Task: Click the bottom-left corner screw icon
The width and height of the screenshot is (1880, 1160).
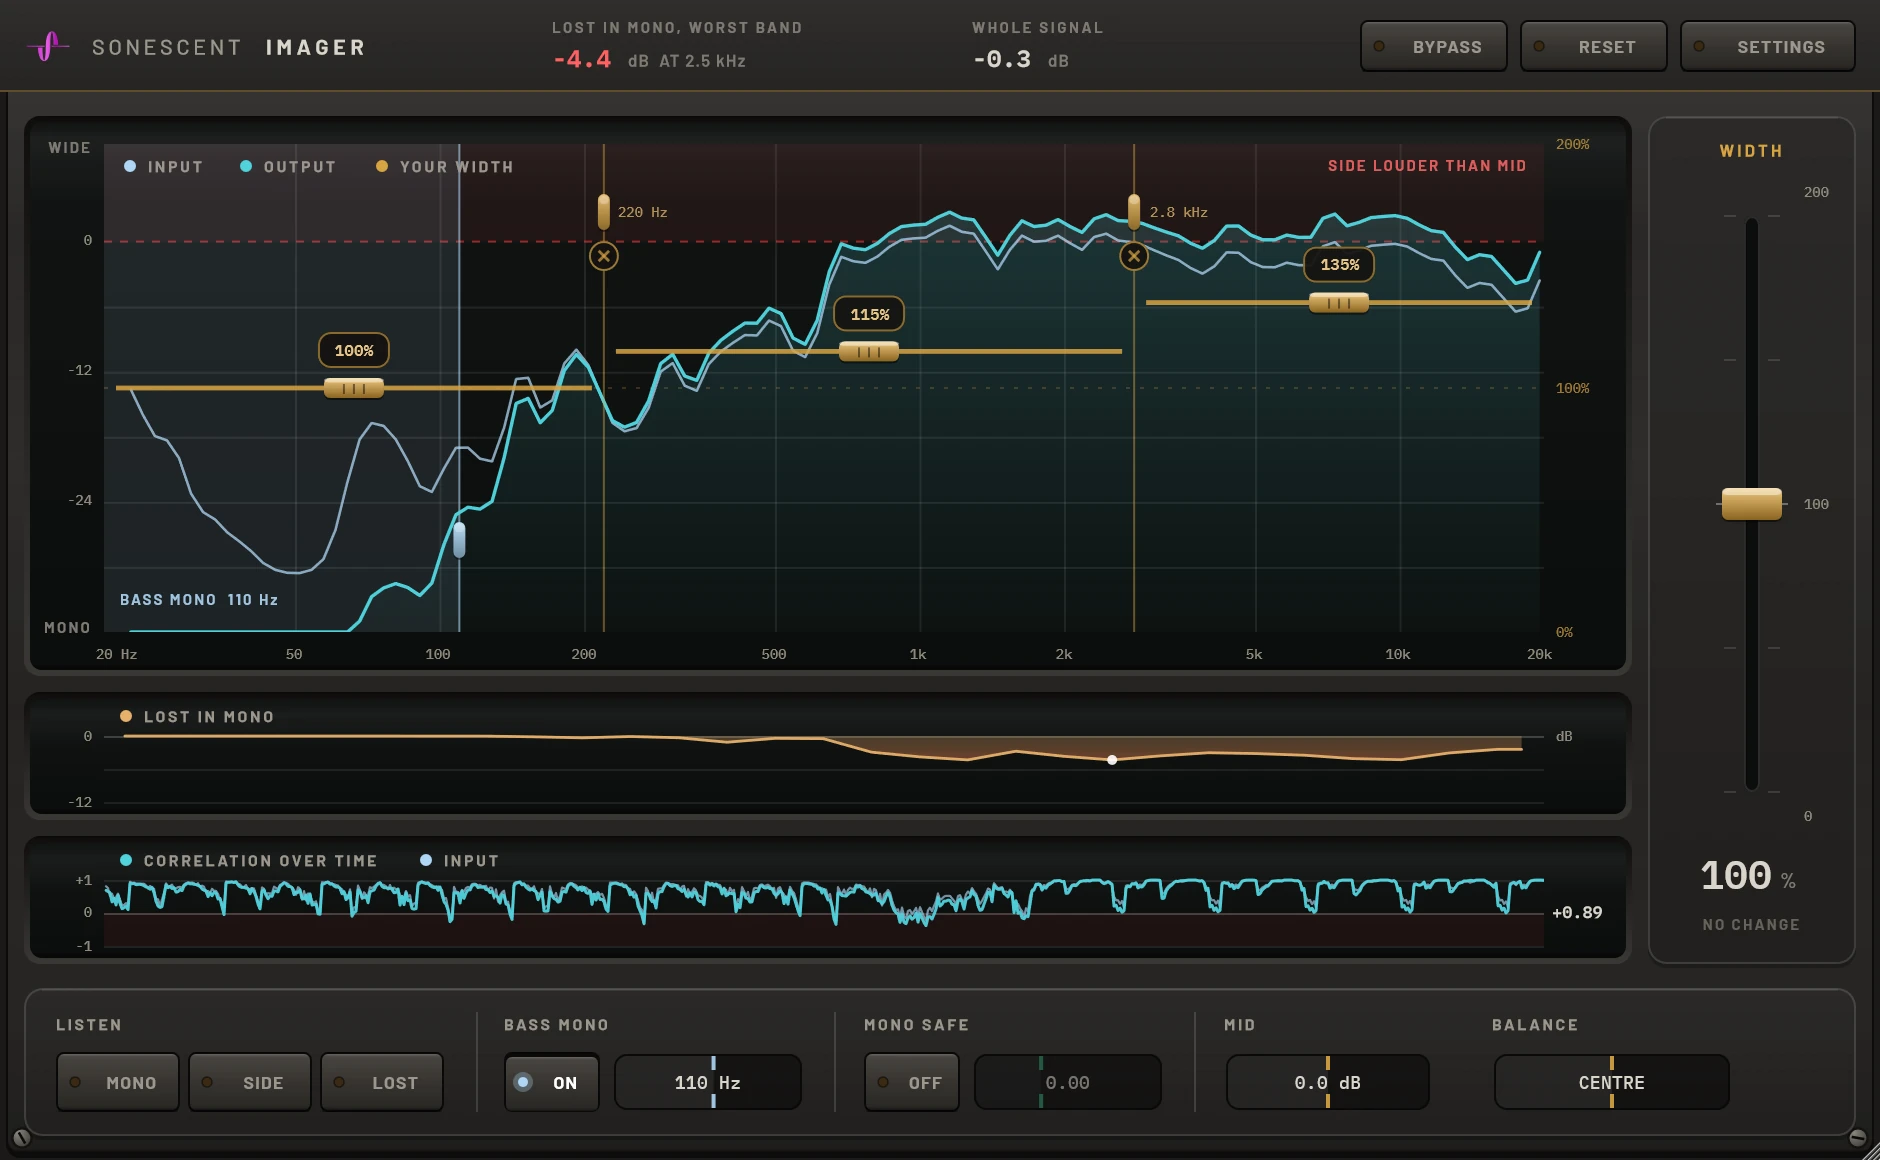Action: tap(21, 1138)
